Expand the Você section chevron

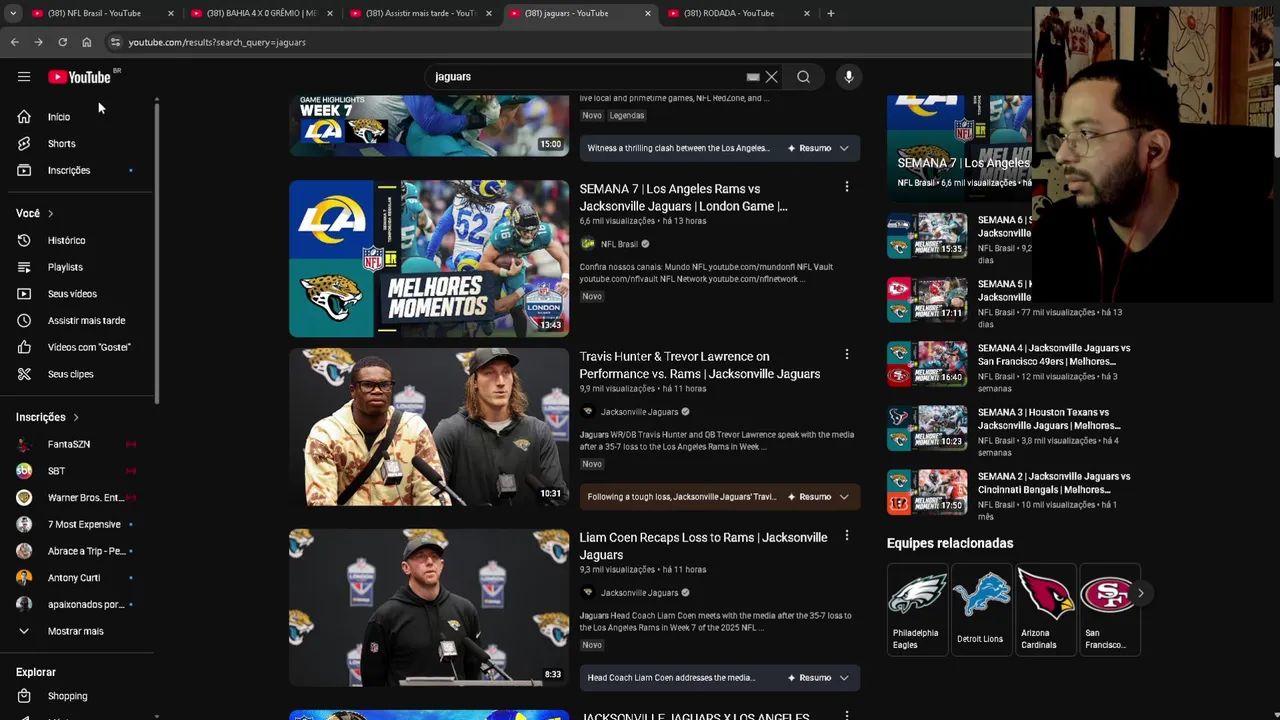tap(50, 213)
